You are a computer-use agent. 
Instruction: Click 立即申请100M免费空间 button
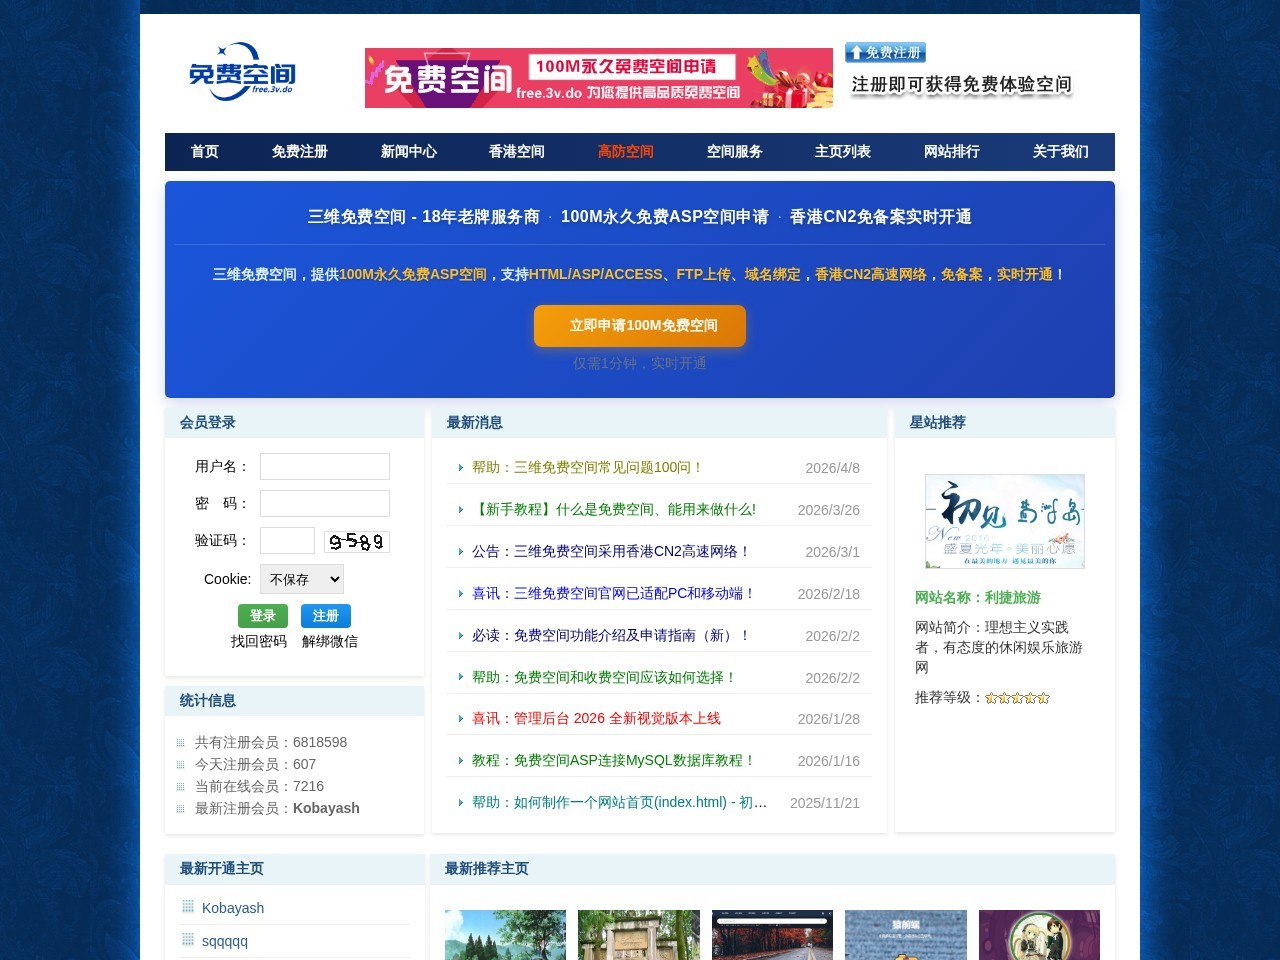pos(639,325)
